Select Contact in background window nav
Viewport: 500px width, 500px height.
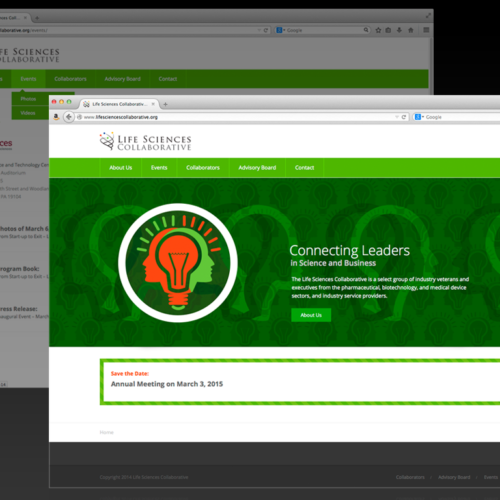coord(168,79)
